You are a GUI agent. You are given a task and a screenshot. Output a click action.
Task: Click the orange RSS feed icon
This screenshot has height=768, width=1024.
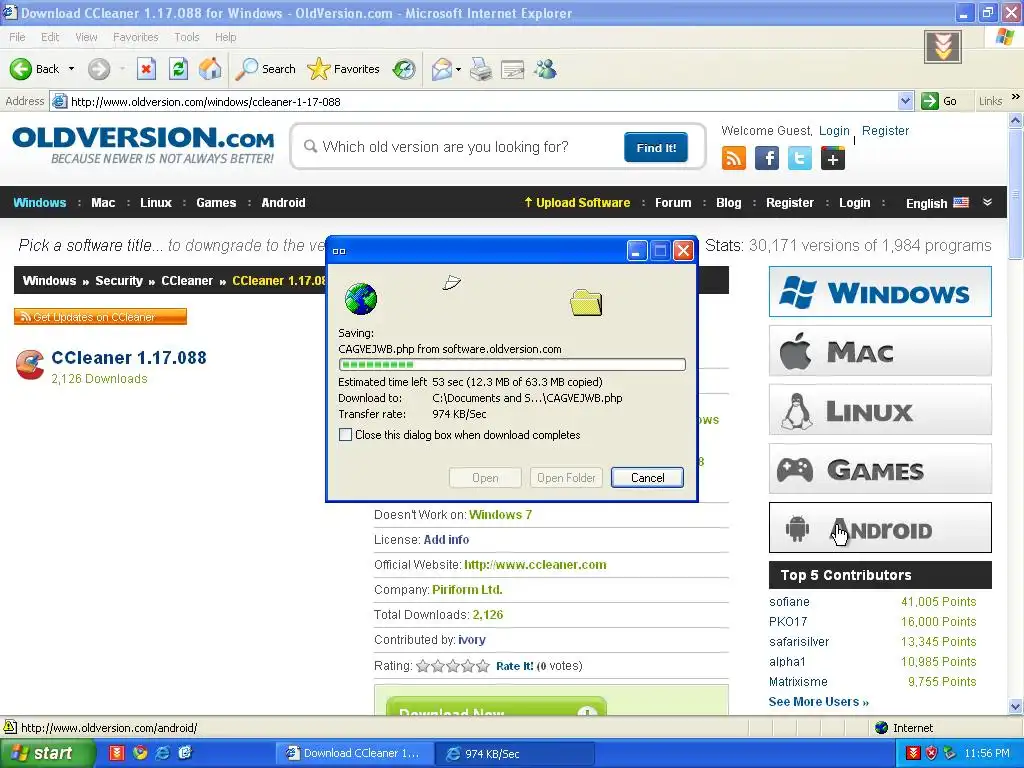coord(733,159)
